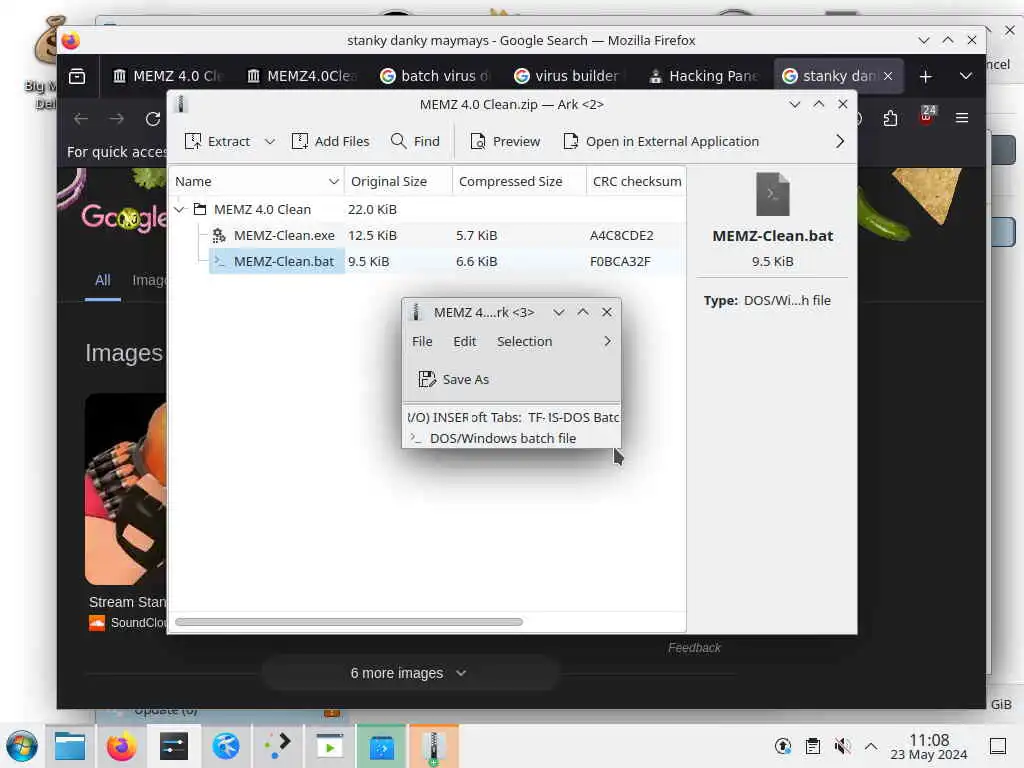This screenshot has height=768, width=1024.
Task: Open the Extract dropdown arrow
Action: click(270, 141)
